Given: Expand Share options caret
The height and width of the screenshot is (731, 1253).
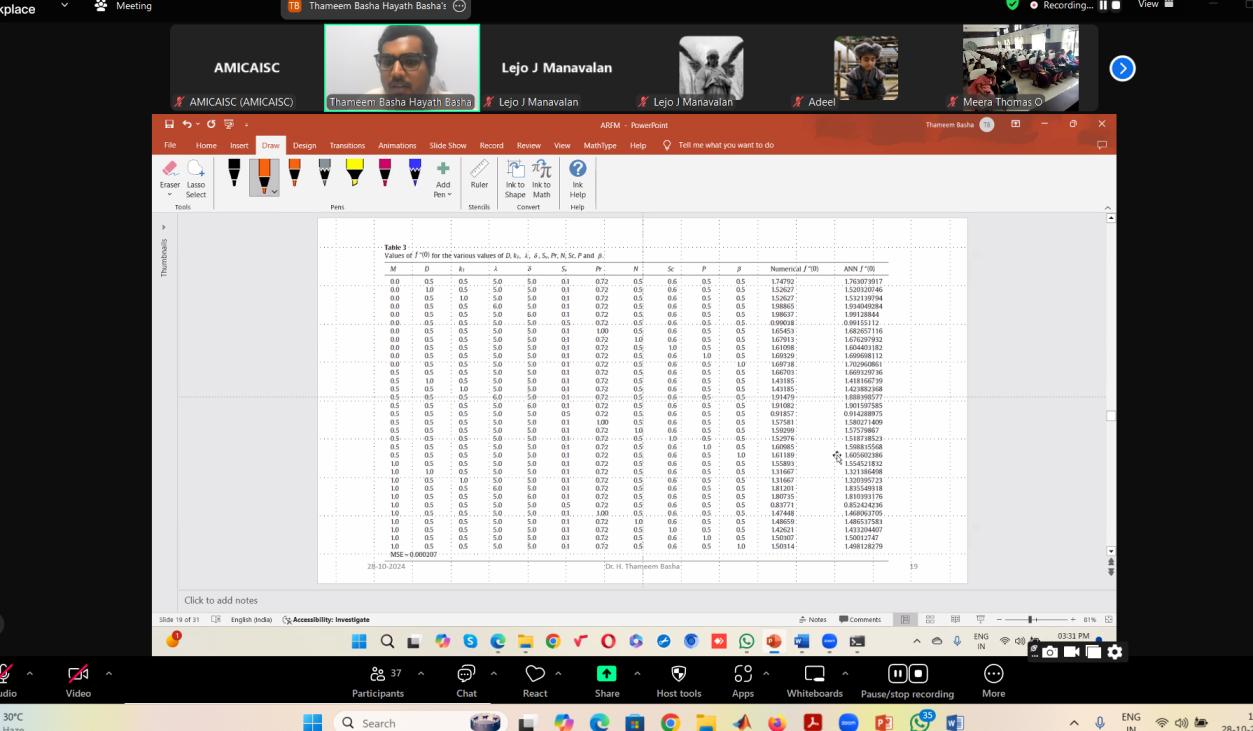Looking at the screenshot, I should (636, 672).
